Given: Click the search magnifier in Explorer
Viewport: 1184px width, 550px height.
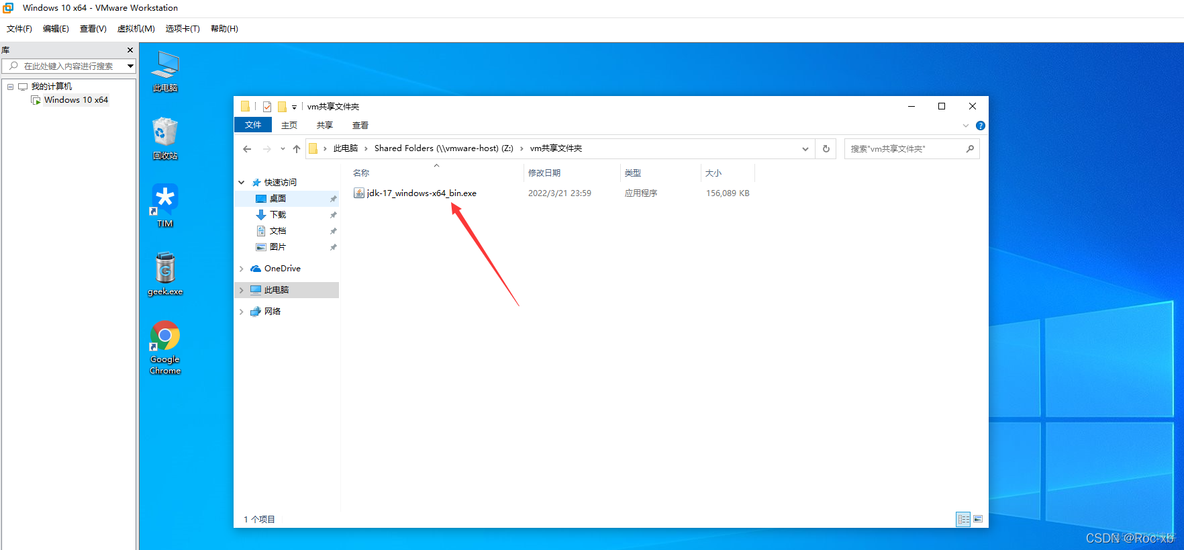Looking at the screenshot, I should click(x=970, y=149).
